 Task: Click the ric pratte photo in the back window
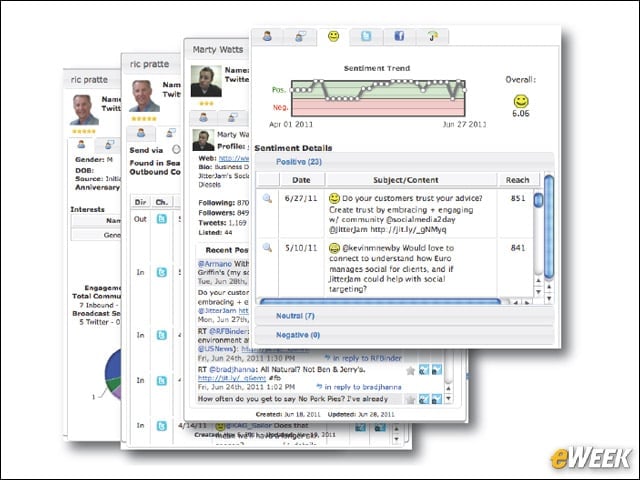pos(84,110)
